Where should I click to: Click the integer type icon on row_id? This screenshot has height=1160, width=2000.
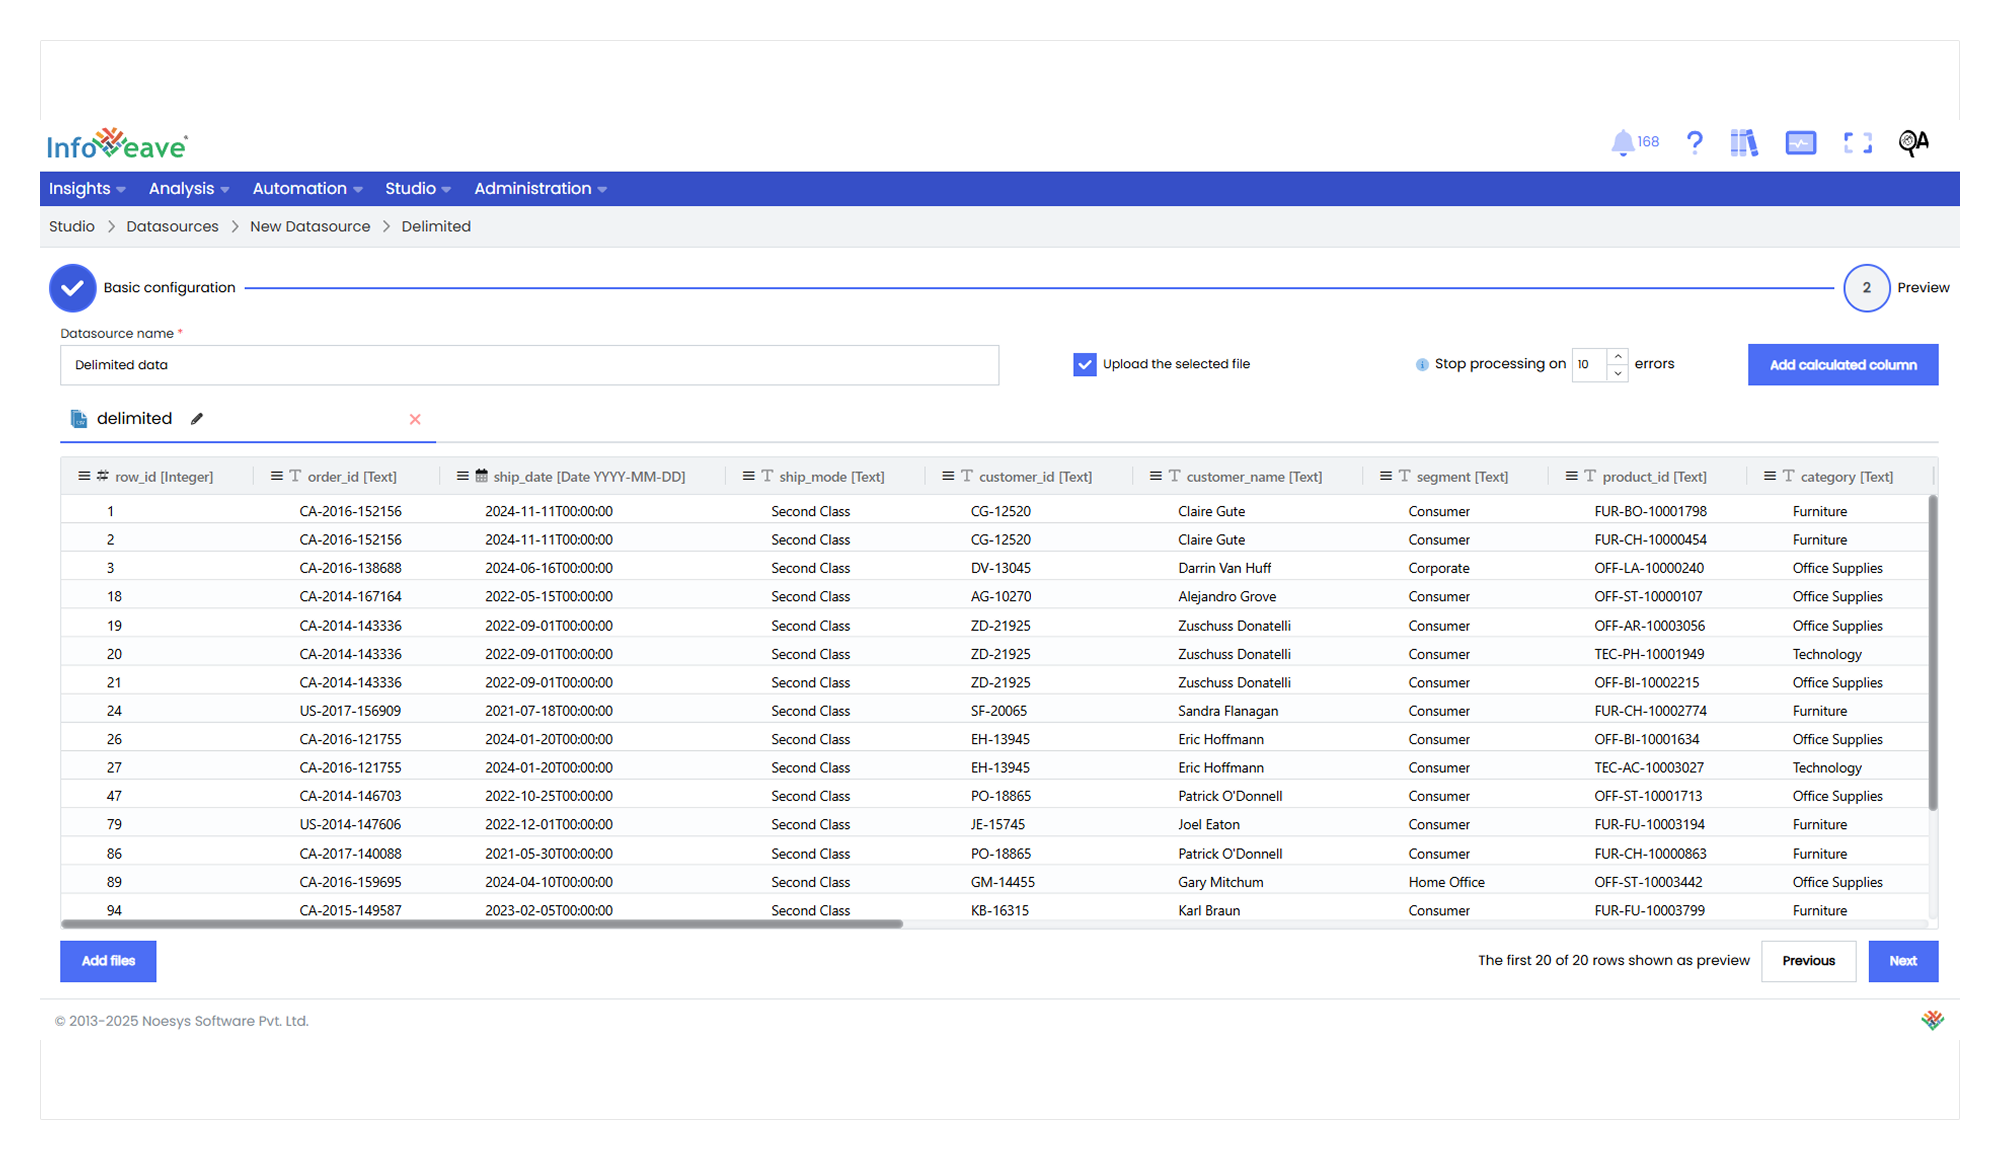coord(102,476)
